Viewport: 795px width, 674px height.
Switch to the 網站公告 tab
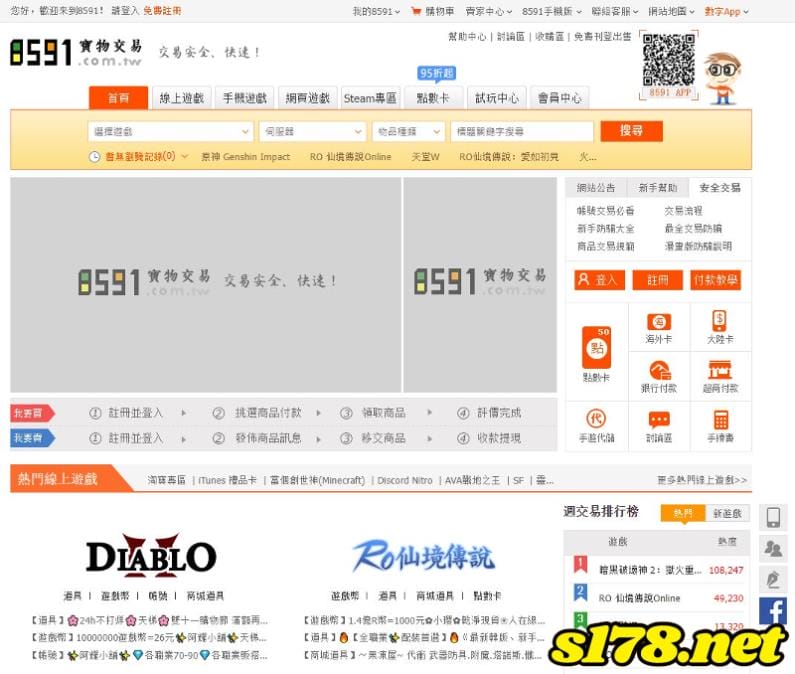coord(596,188)
